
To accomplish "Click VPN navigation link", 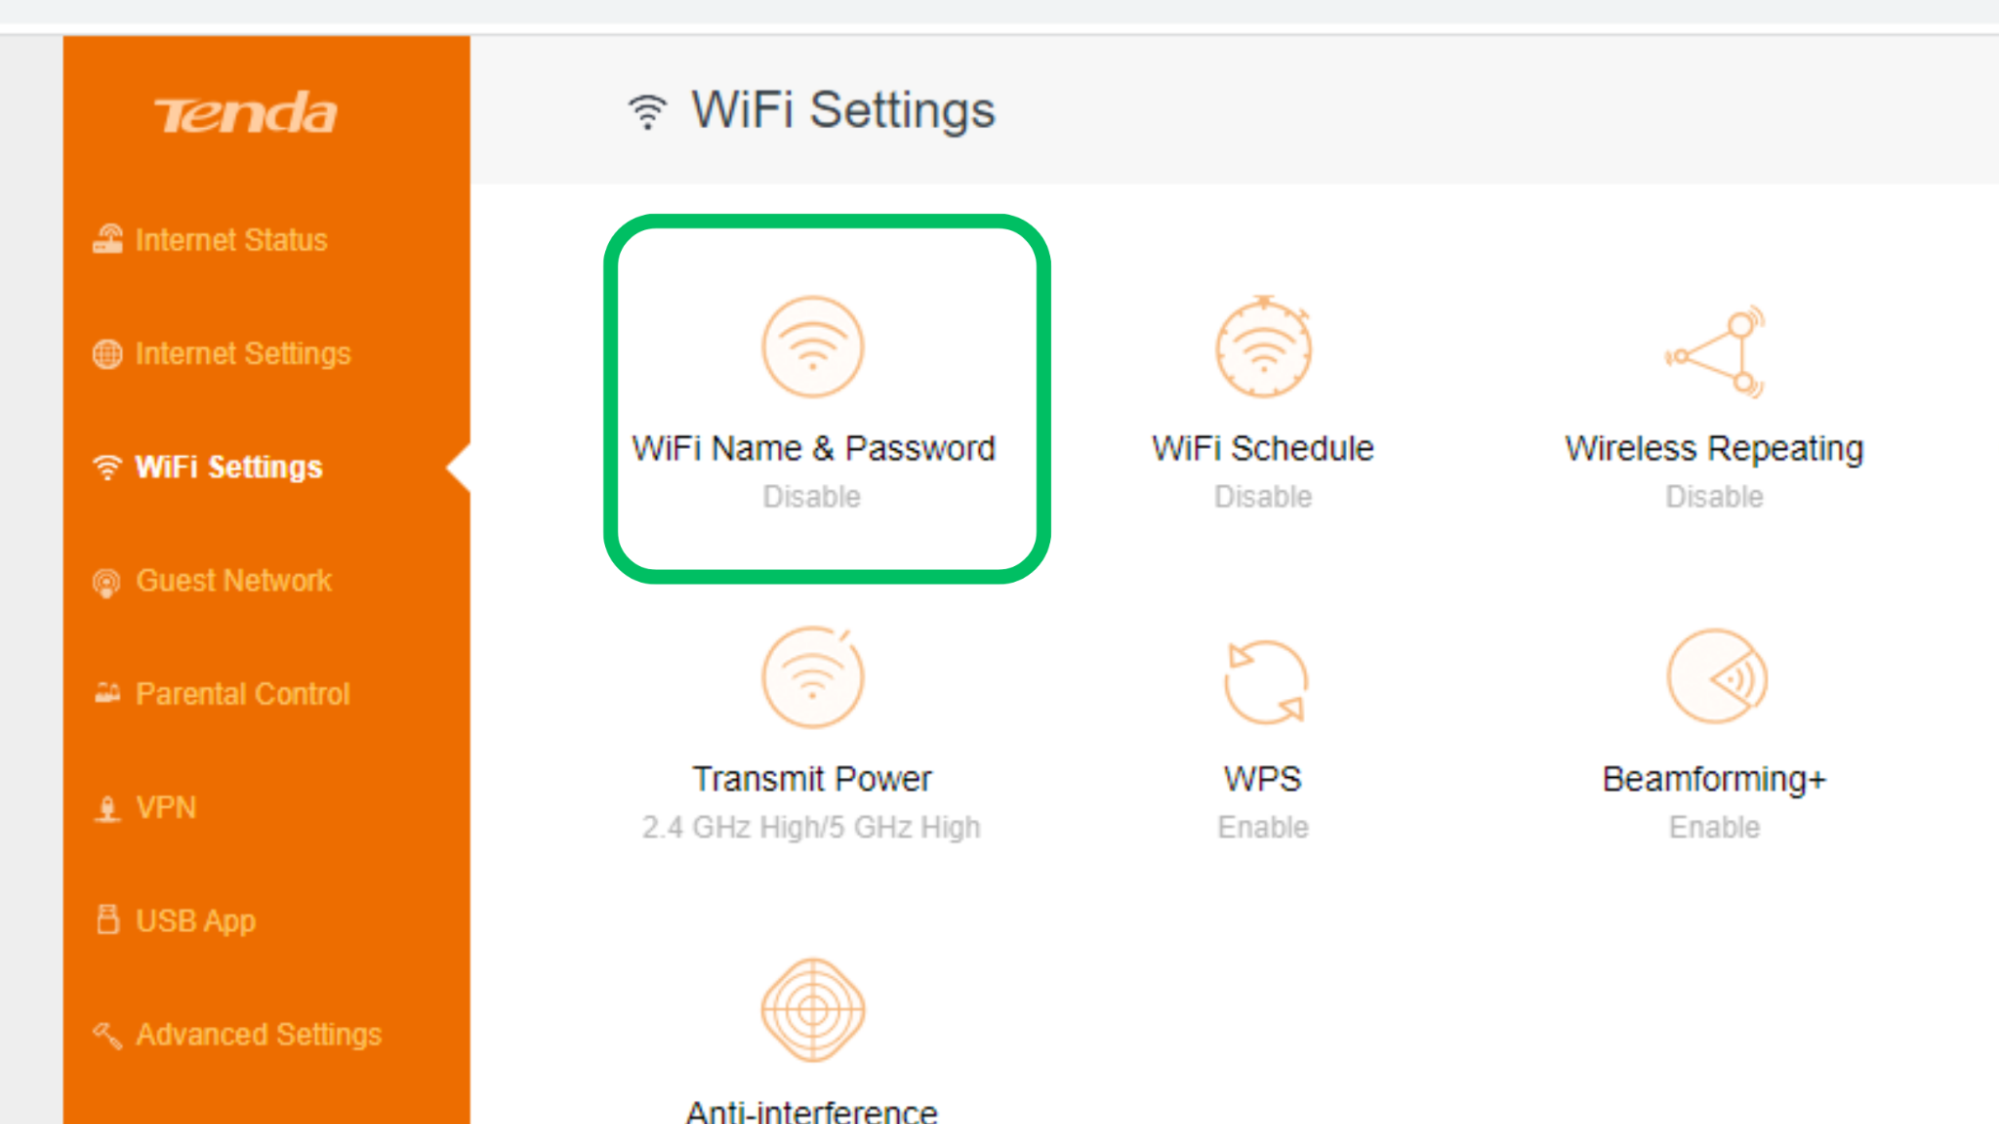I will 161,806.
